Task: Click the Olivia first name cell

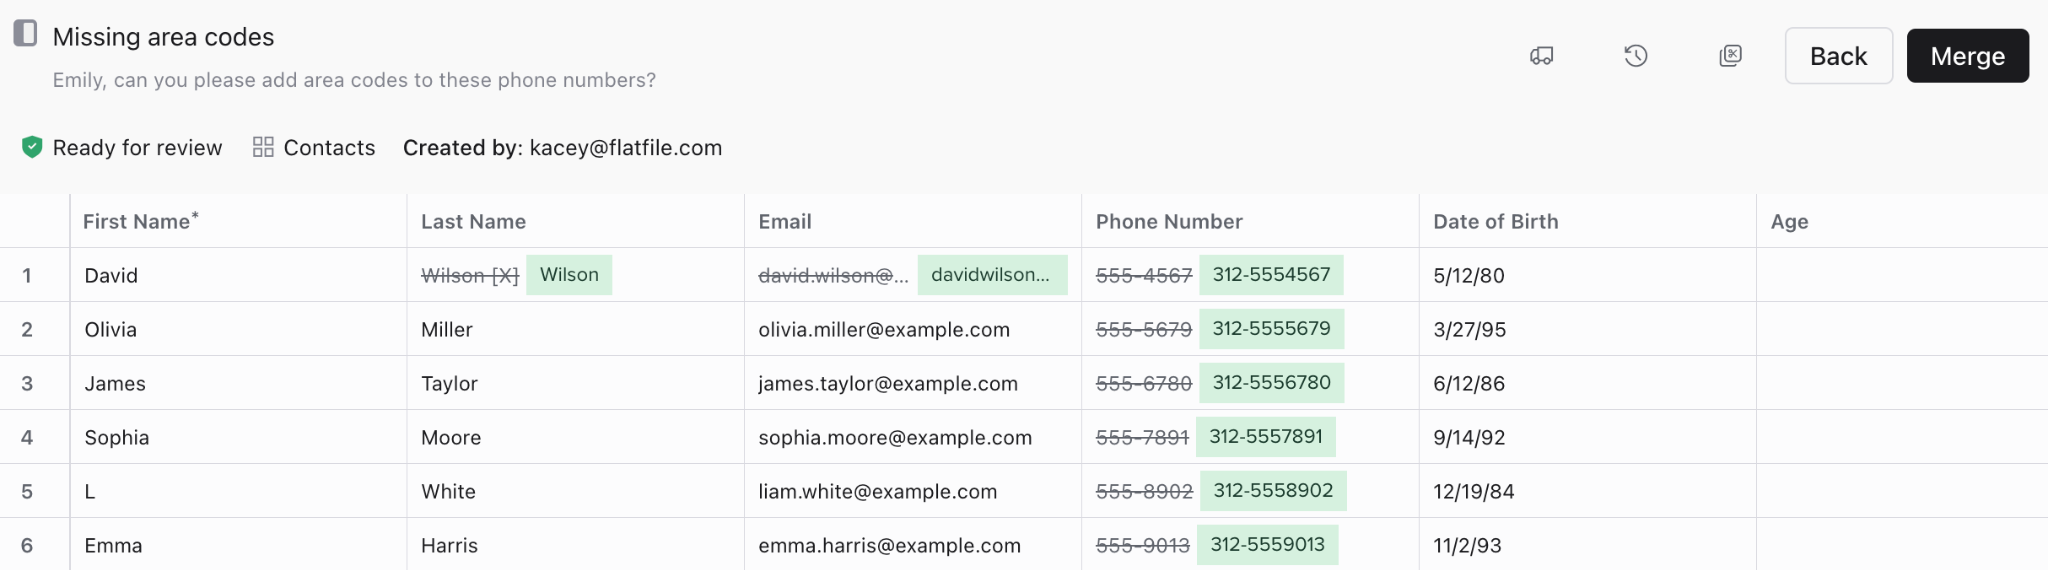Action: coord(111,330)
